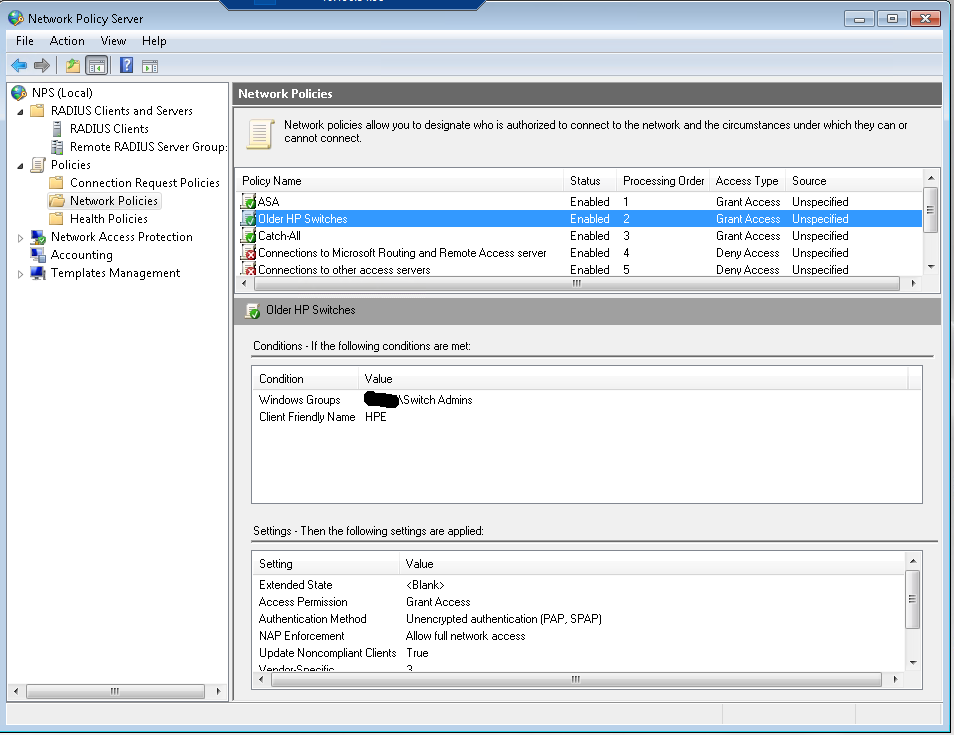Screen dimensions: 954x735
Task: Toggle the Show/Hide Action Pane icon
Action: tap(150, 66)
